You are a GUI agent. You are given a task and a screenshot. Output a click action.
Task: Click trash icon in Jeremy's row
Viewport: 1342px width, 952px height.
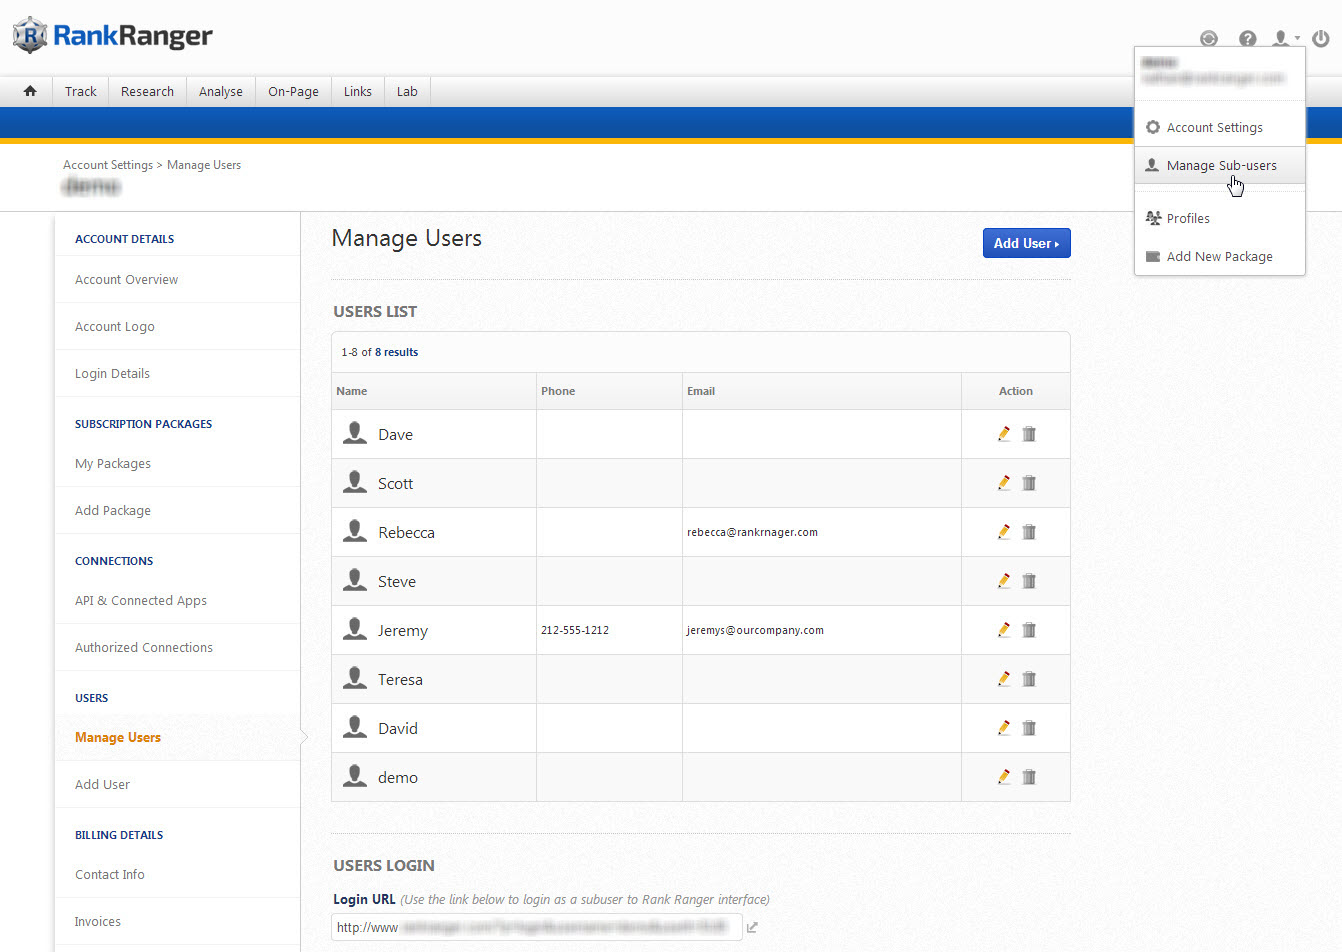[1029, 630]
